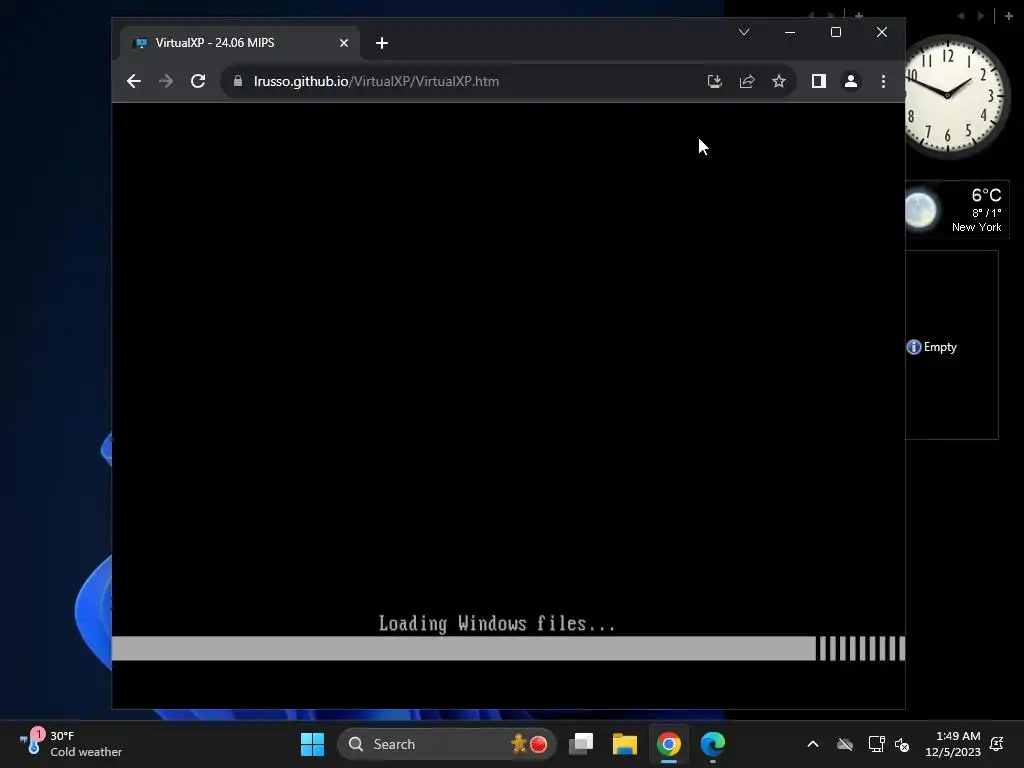Open the weather widget on taskbar
The image size is (1024, 768).
71,744
